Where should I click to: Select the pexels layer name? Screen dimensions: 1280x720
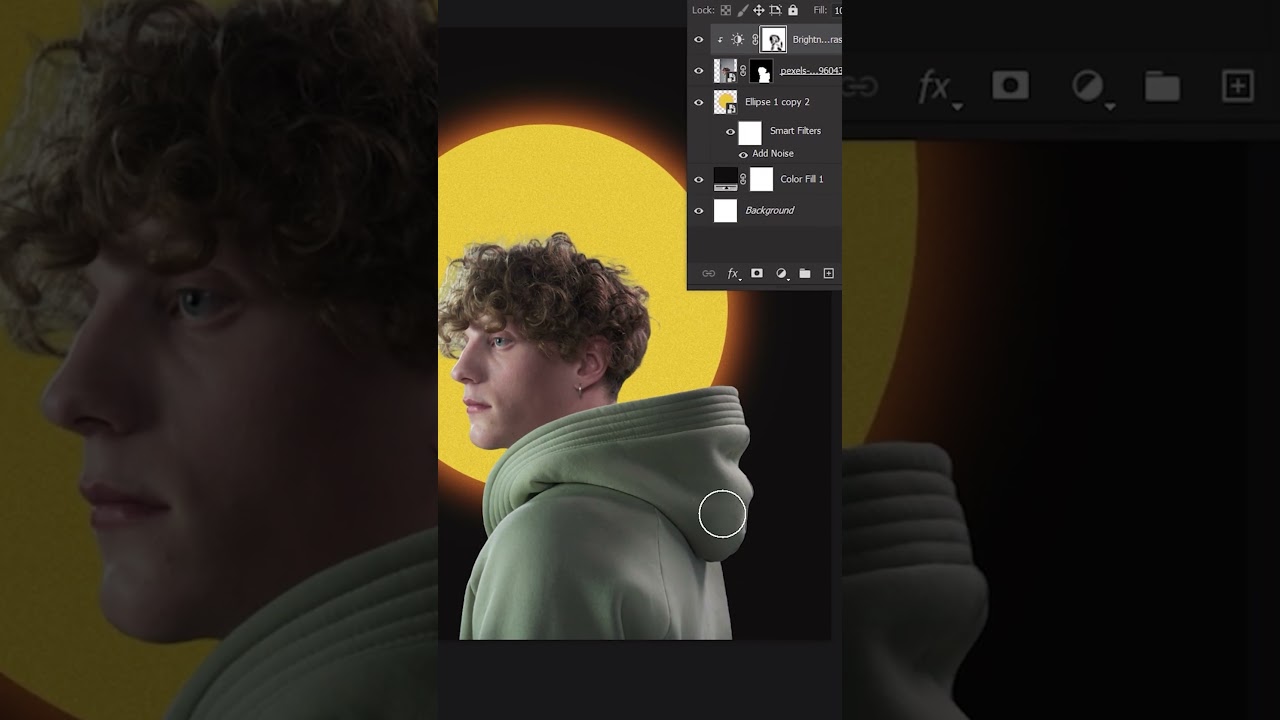pos(811,71)
